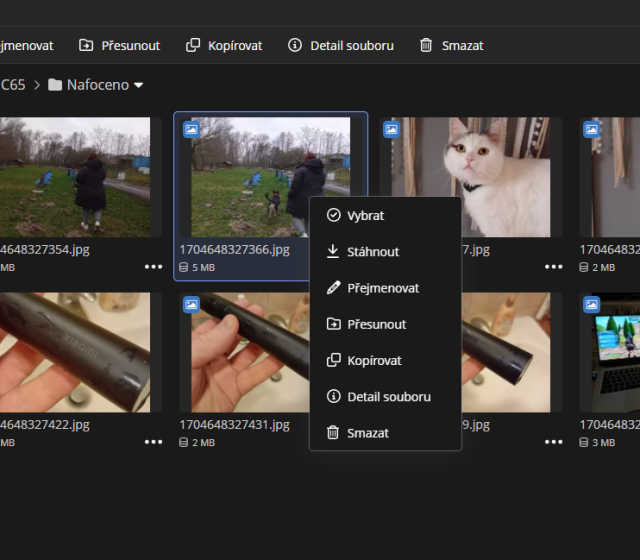640x560 pixels.
Task: Click the Přesunout button in top toolbar
Action: 120,46
